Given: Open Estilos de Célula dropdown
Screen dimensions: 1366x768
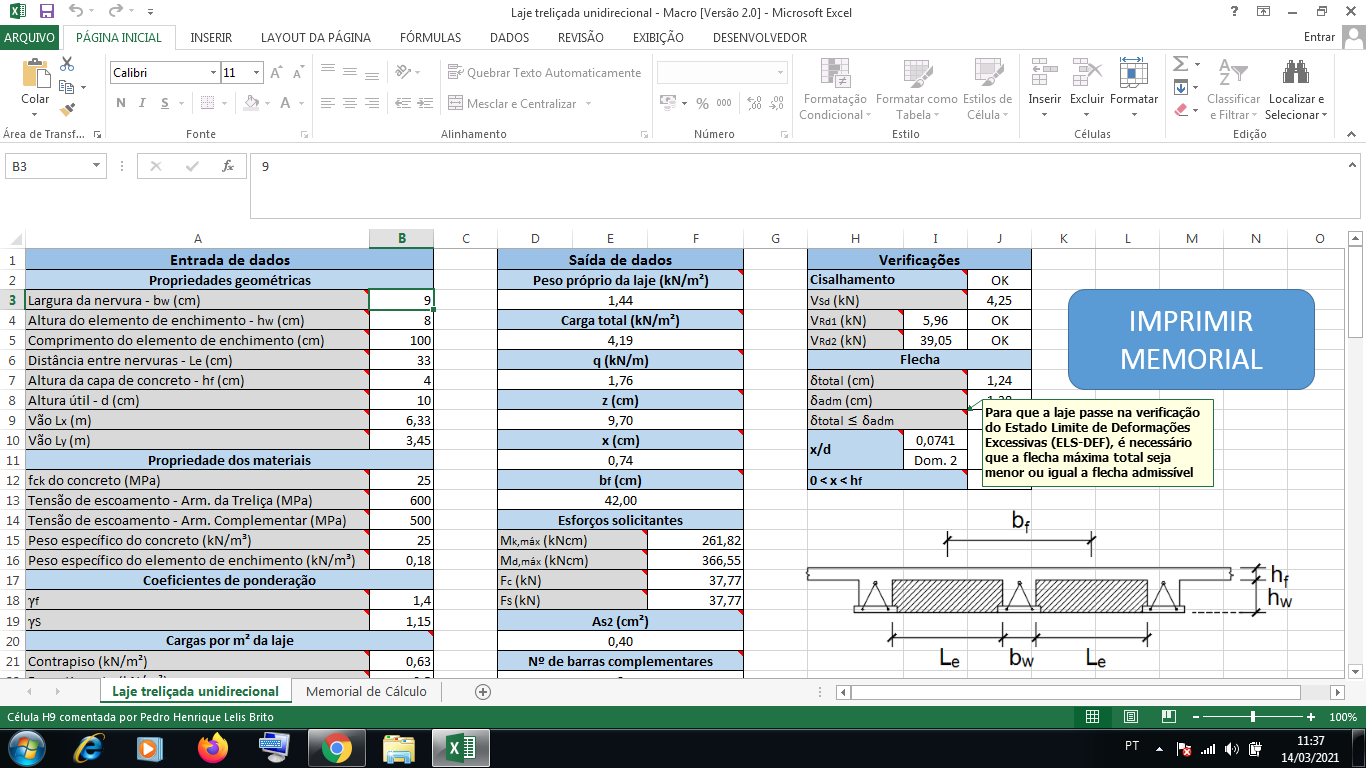Looking at the screenshot, I should point(987,89).
